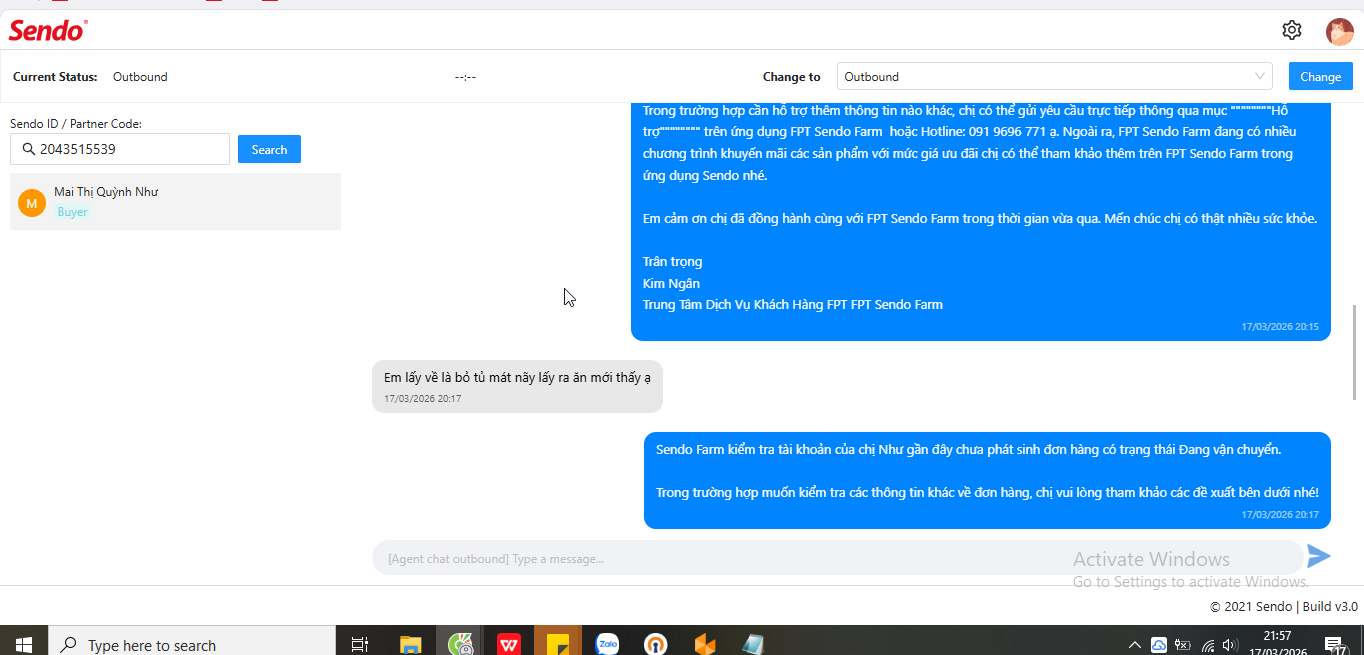1364x655 pixels.
Task: Open the orange circular taskbar app
Action: [x=656, y=645]
